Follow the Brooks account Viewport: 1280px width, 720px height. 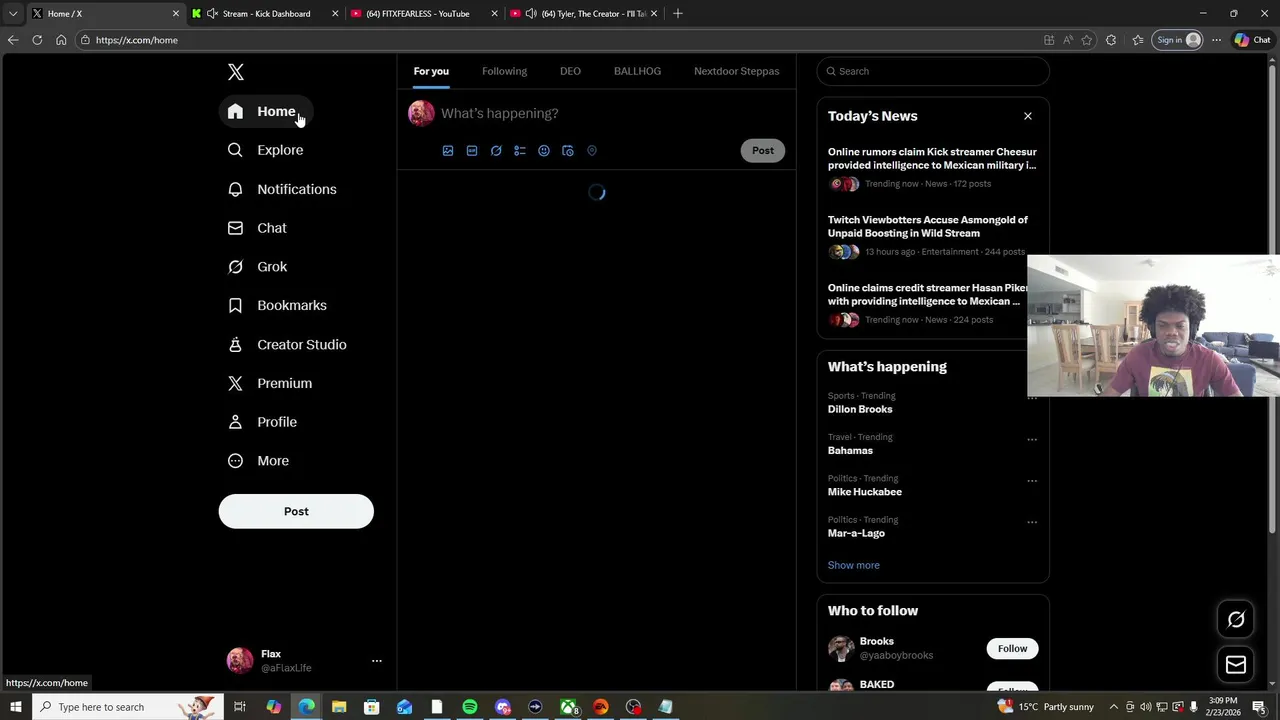1012,648
